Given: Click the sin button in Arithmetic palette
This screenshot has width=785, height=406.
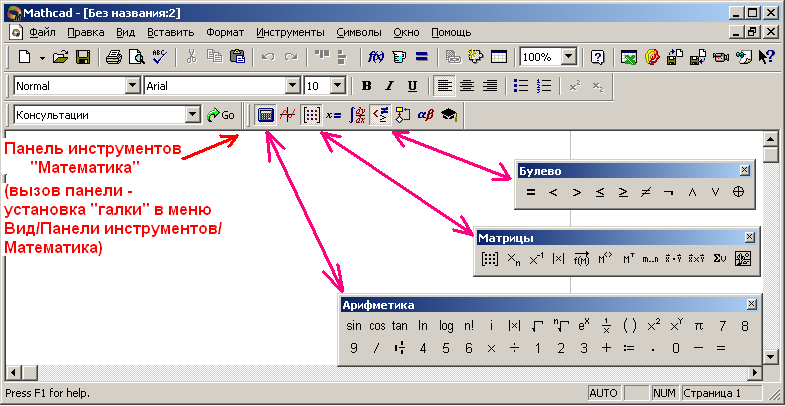Looking at the screenshot, I should click(353, 326).
